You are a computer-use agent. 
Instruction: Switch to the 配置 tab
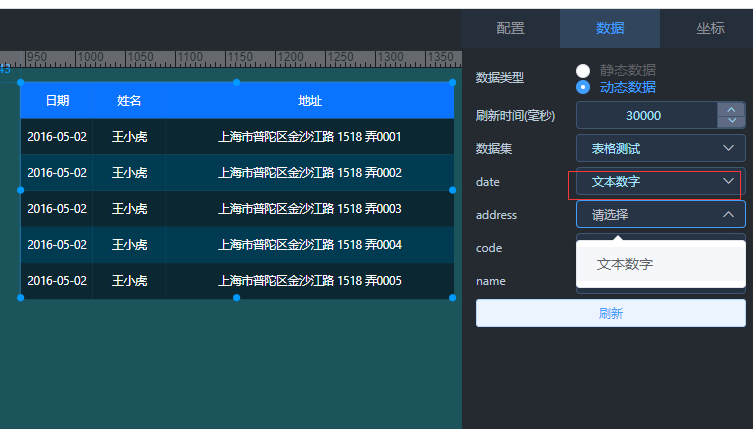pyautogui.click(x=510, y=28)
